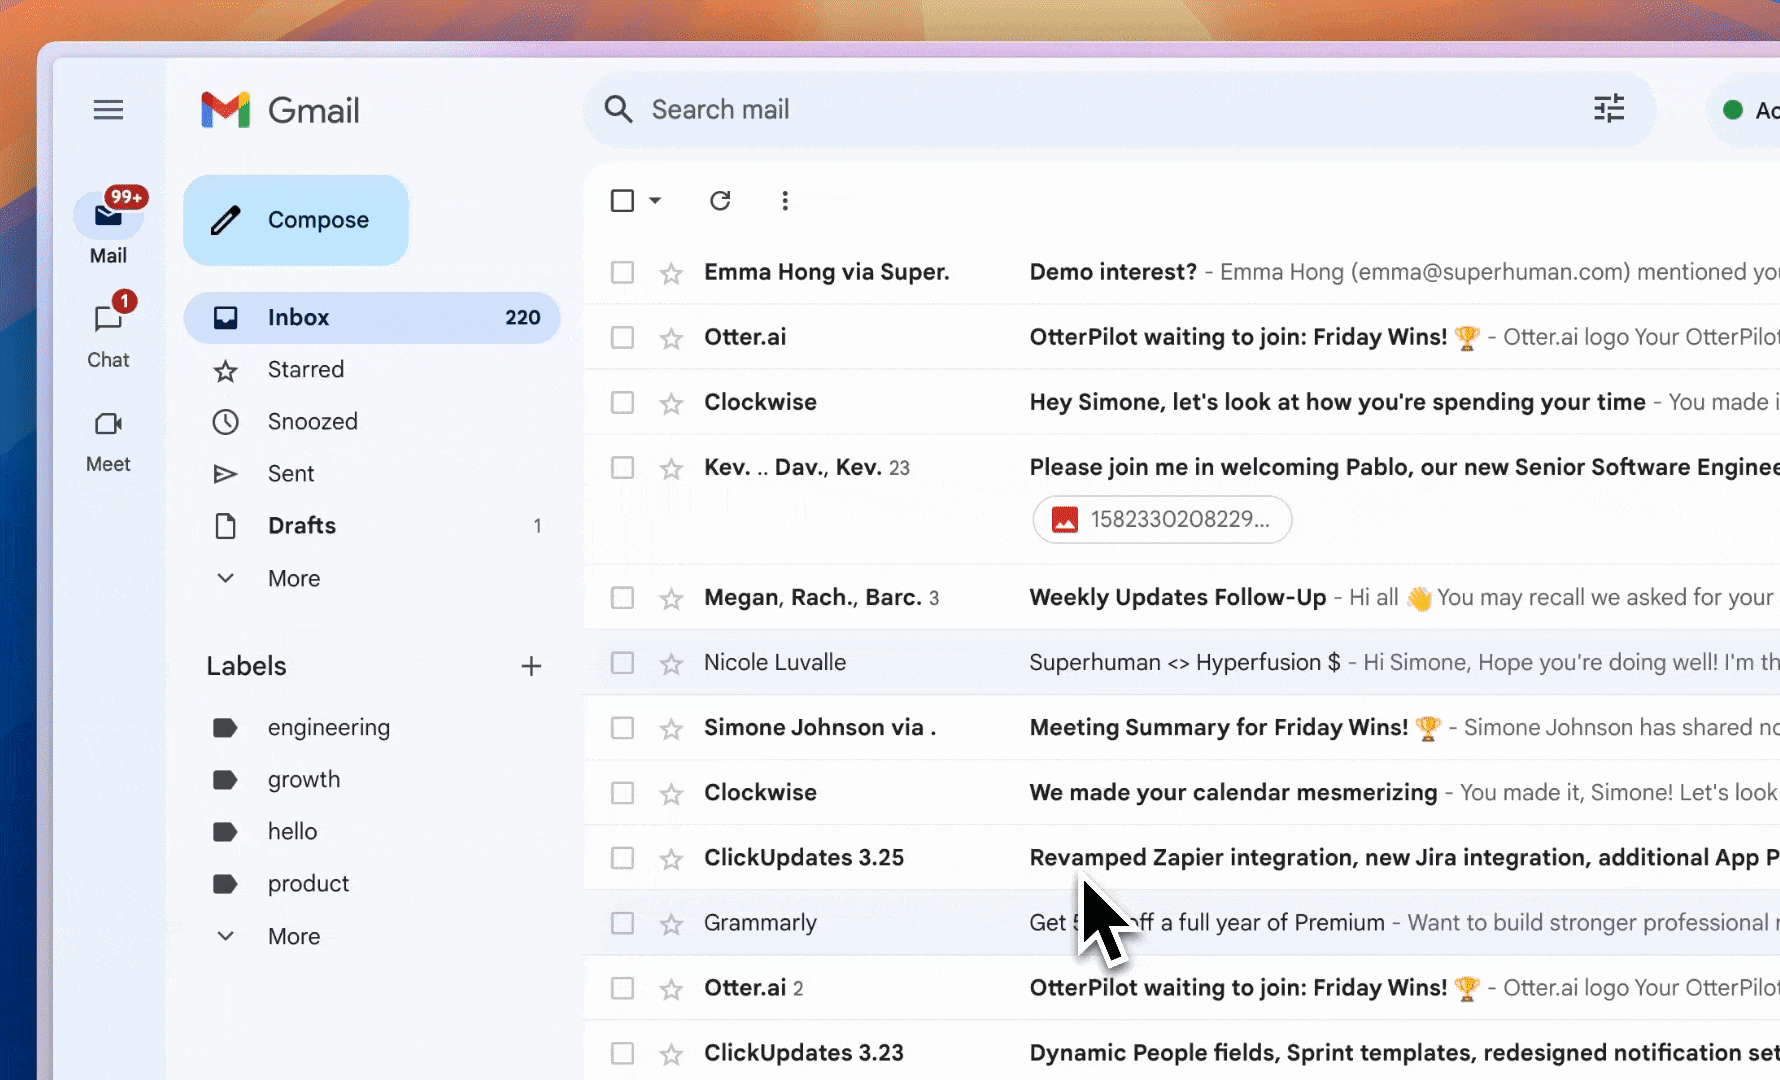Star the Megan, Rach., Barc. thread
This screenshot has height=1080, width=1780.
click(x=671, y=598)
